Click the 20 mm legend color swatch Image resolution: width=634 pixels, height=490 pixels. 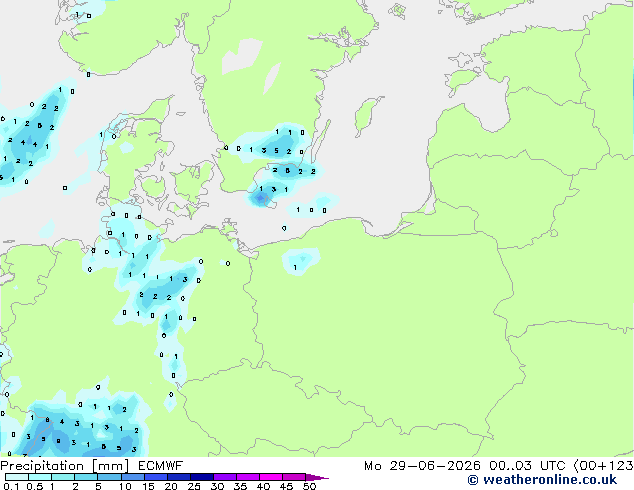[179, 477]
